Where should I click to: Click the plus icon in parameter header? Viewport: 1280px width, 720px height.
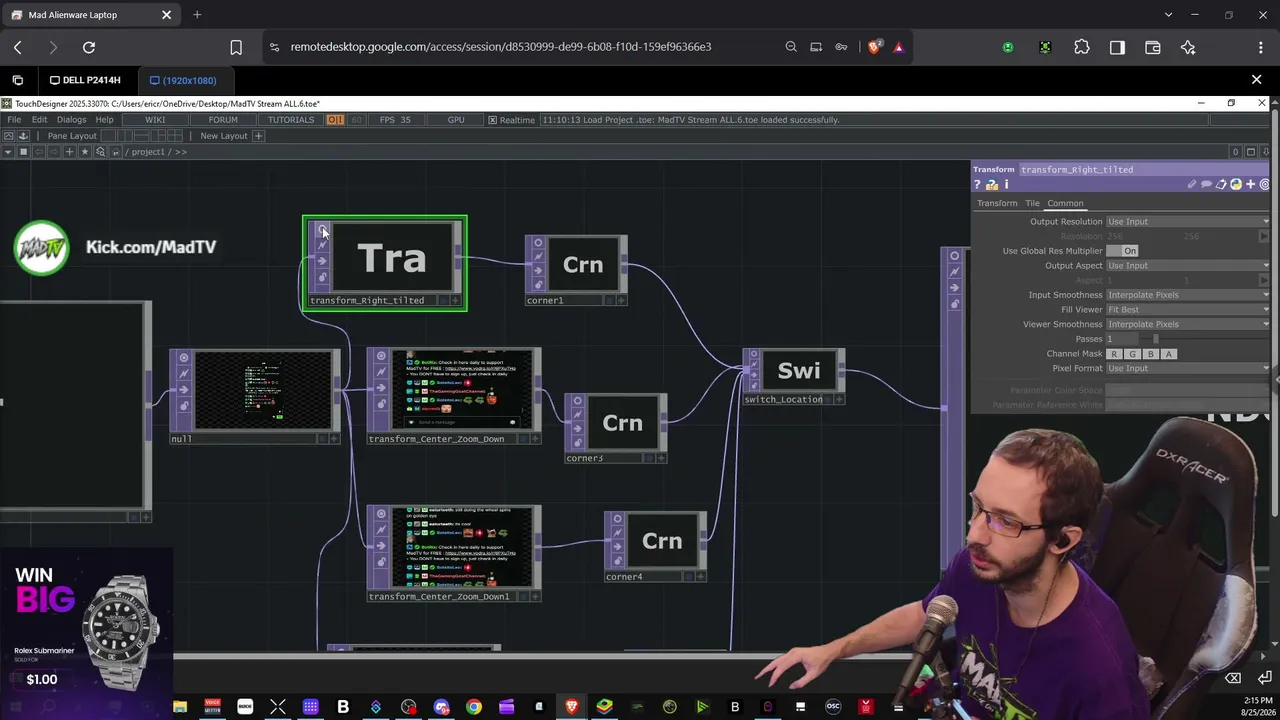[1250, 185]
